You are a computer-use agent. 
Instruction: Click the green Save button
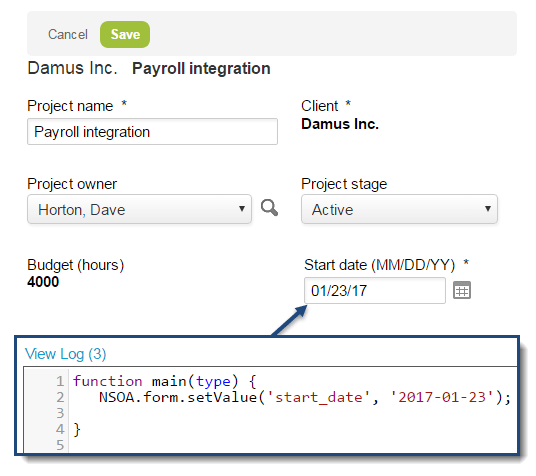coord(125,35)
